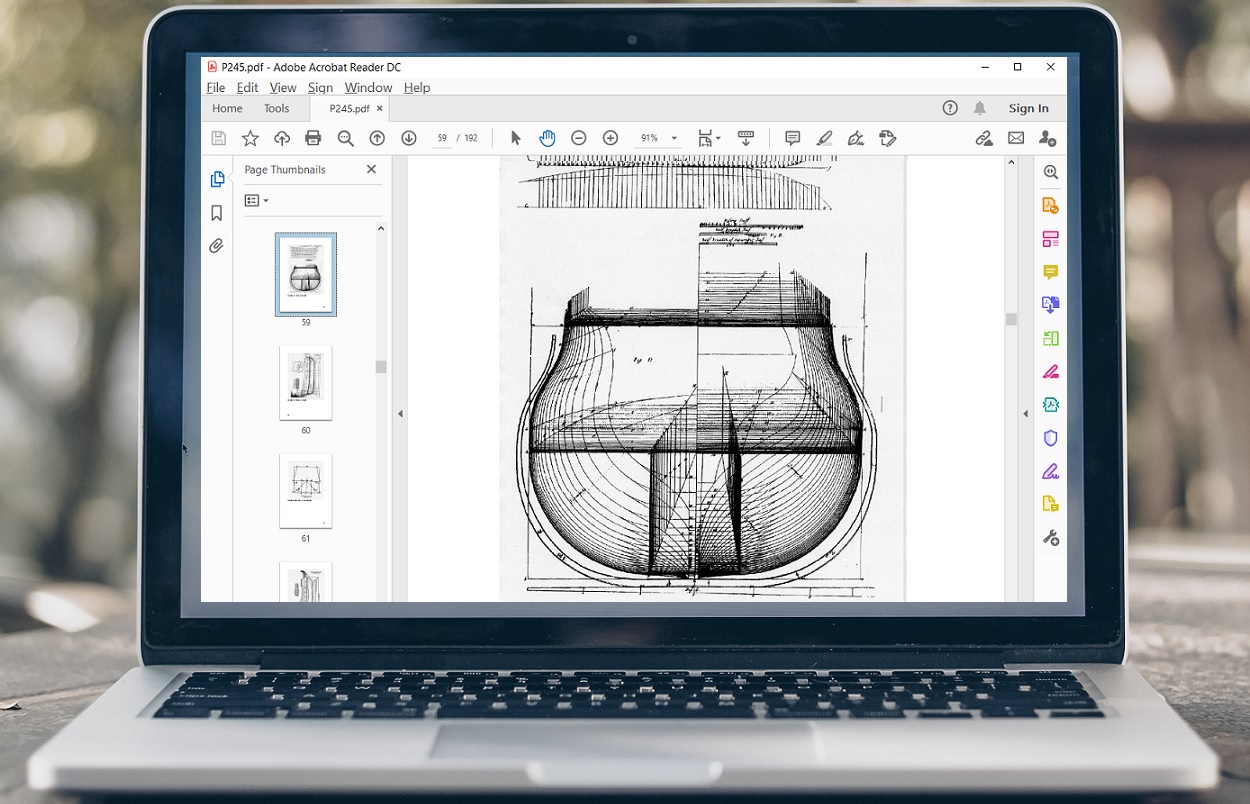Open the Bookmarks panel
The image size is (1250, 804).
pyautogui.click(x=216, y=213)
